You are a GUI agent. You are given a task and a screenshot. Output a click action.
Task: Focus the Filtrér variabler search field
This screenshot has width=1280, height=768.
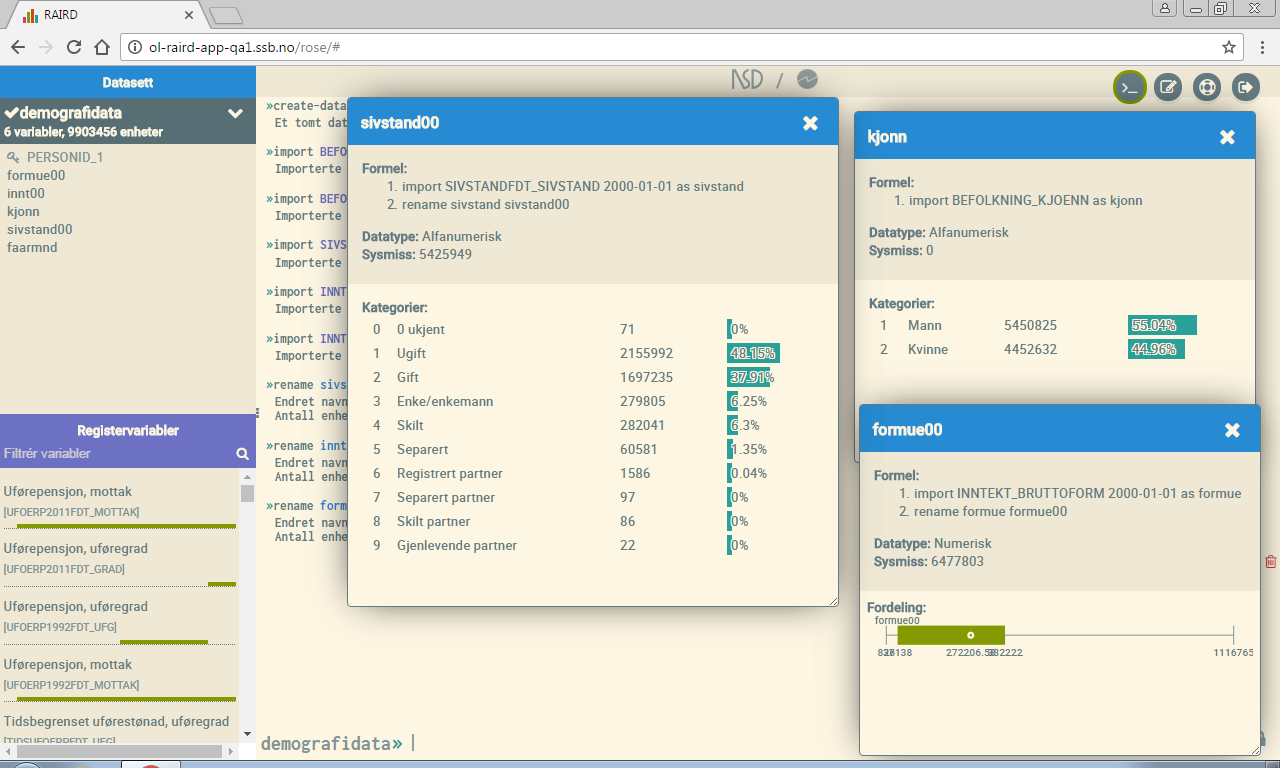click(x=115, y=454)
